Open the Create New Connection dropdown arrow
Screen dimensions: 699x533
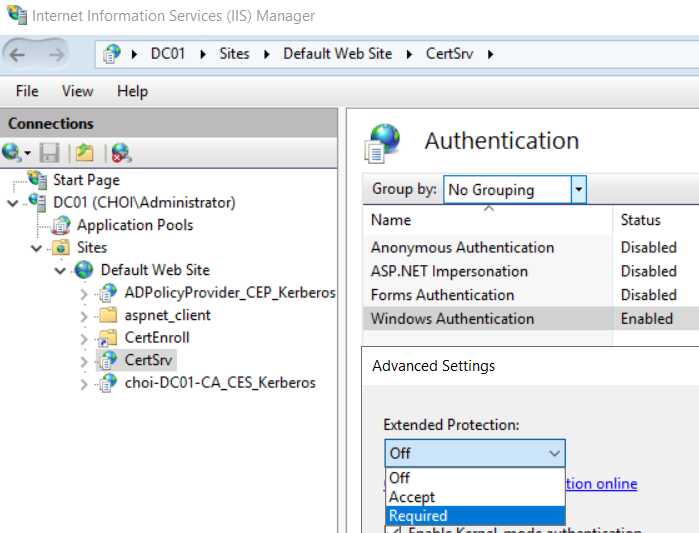[28, 153]
